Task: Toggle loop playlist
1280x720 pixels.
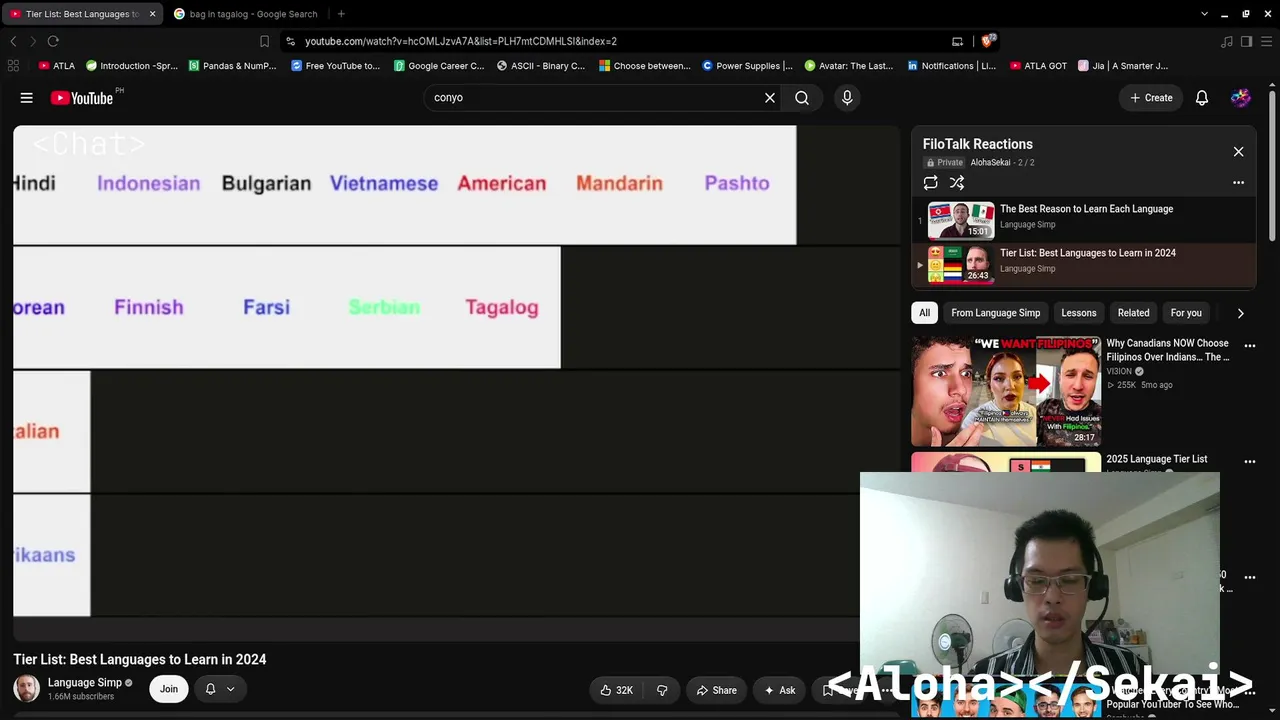Action: pos(931,183)
